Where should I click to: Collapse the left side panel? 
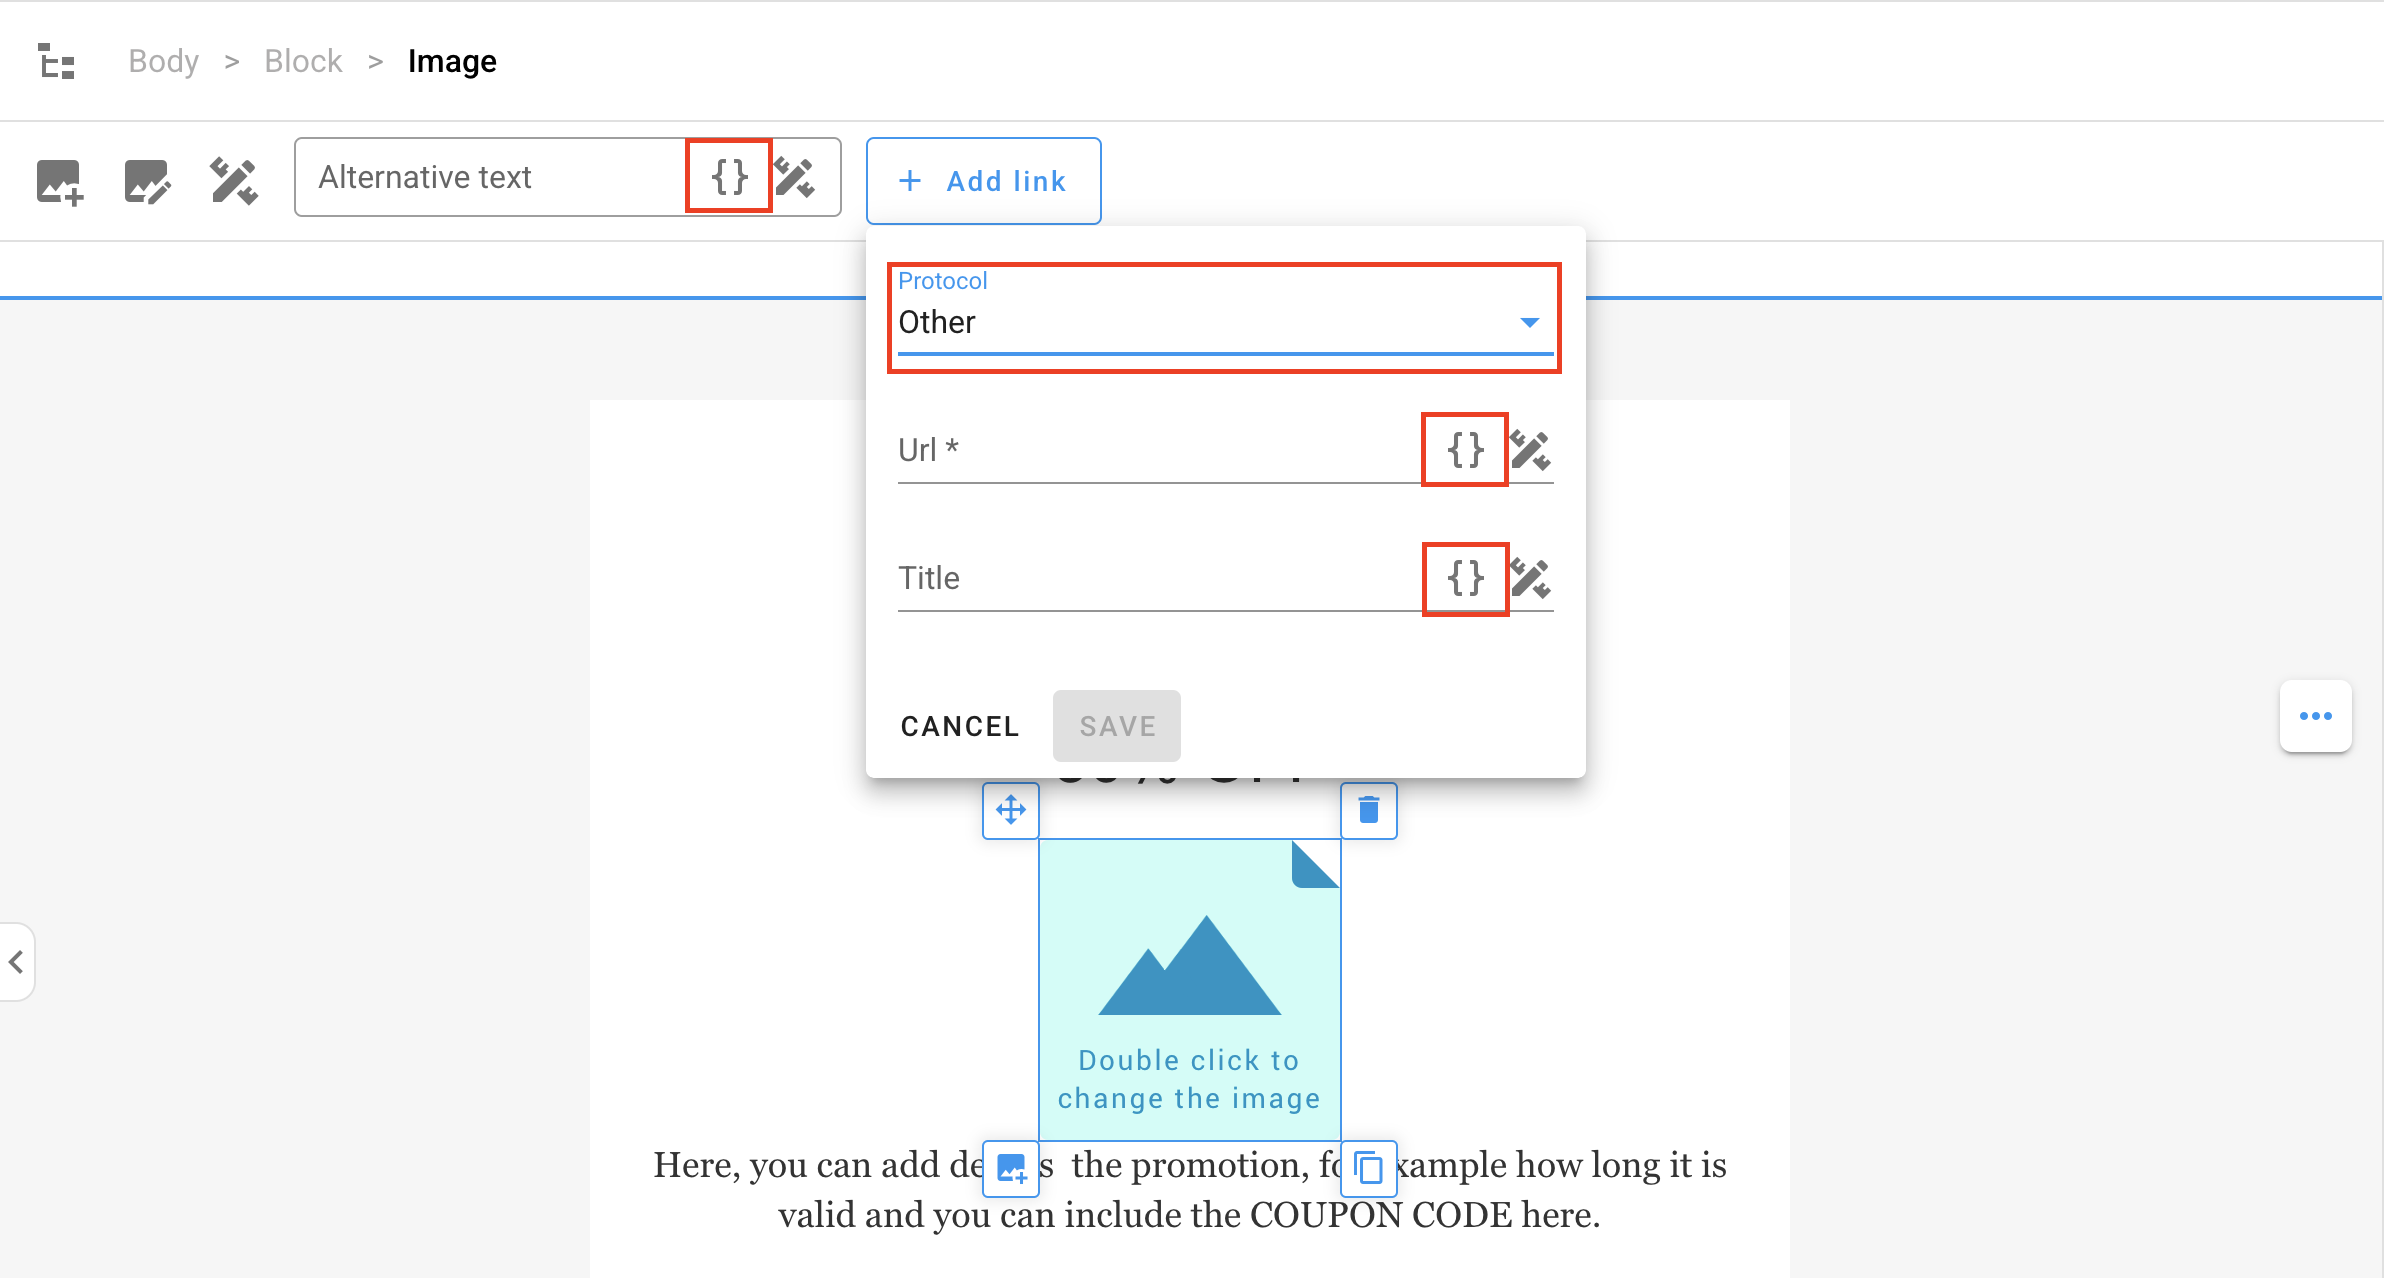16,962
